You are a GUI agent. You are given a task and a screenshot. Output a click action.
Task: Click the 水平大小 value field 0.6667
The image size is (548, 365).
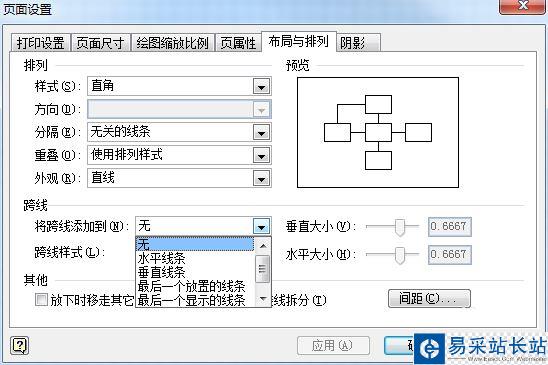tap(450, 255)
